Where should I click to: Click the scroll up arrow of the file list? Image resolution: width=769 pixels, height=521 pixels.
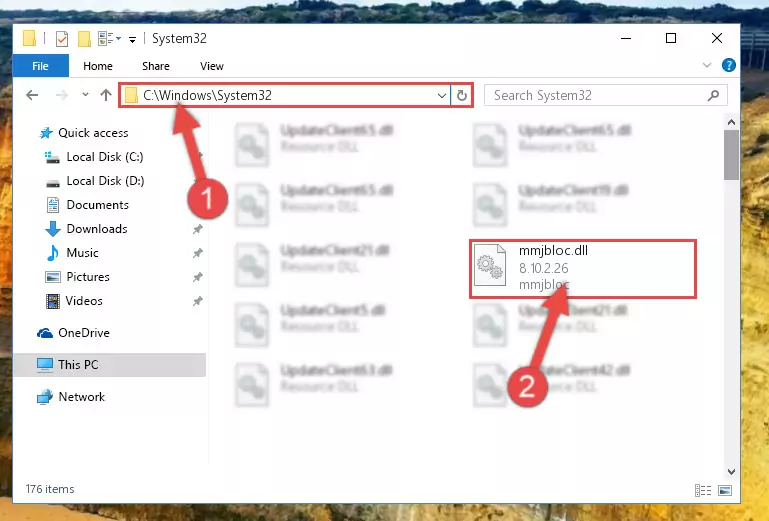[x=731, y=122]
